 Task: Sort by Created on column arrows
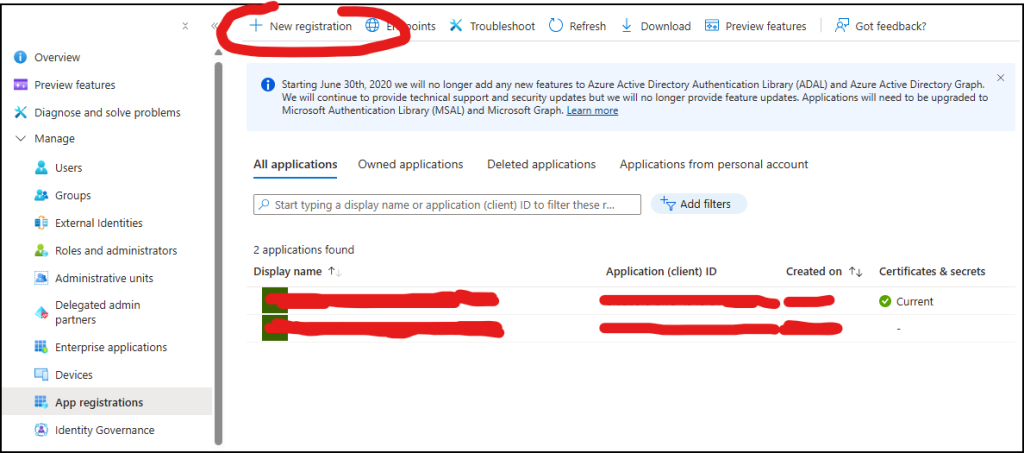pyautogui.click(x=855, y=272)
